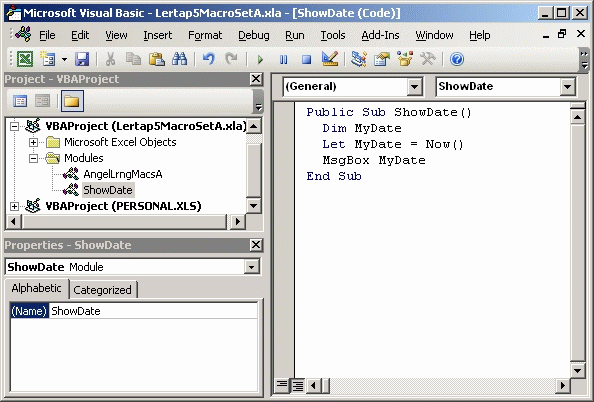Click the Break pause icon
Image resolution: width=594 pixels, height=402 pixels.
click(283, 59)
